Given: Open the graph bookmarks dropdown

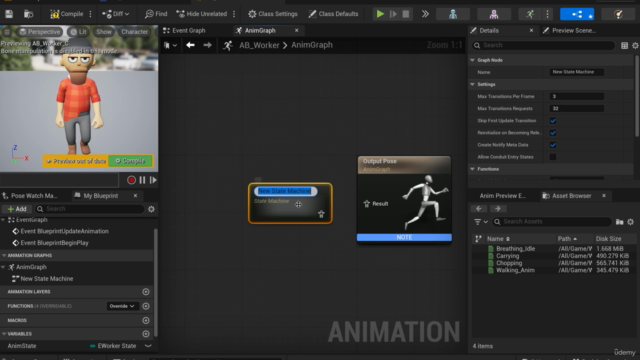Looking at the screenshot, I should coord(170,45).
